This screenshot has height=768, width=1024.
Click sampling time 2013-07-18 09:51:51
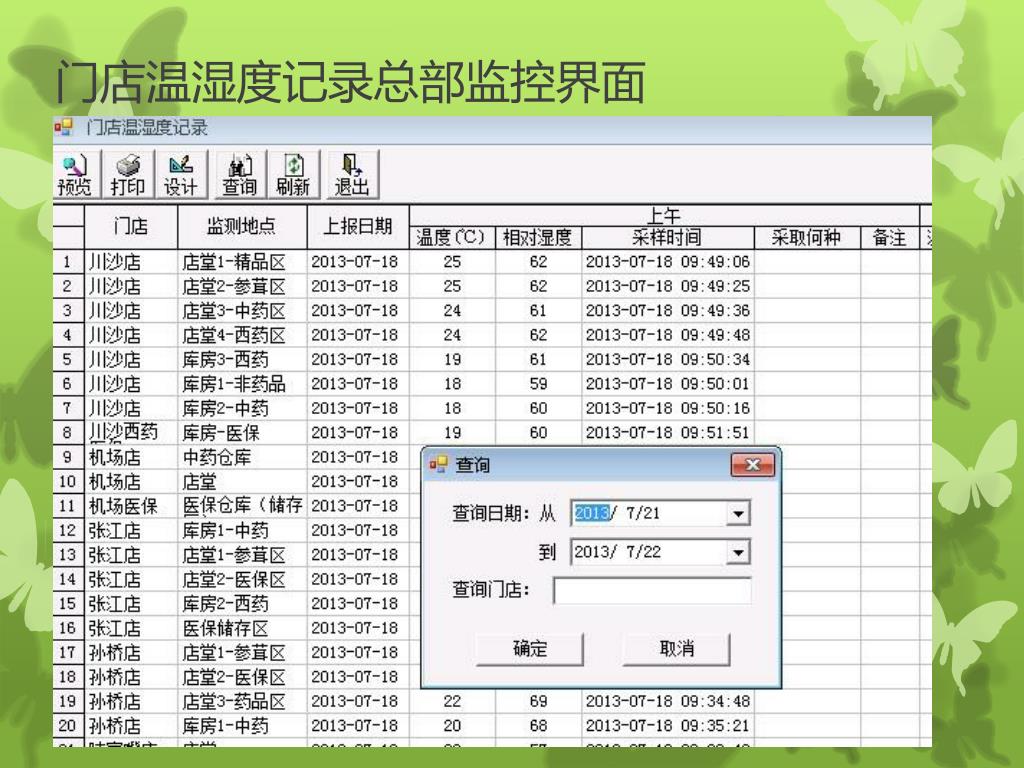click(x=667, y=432)
